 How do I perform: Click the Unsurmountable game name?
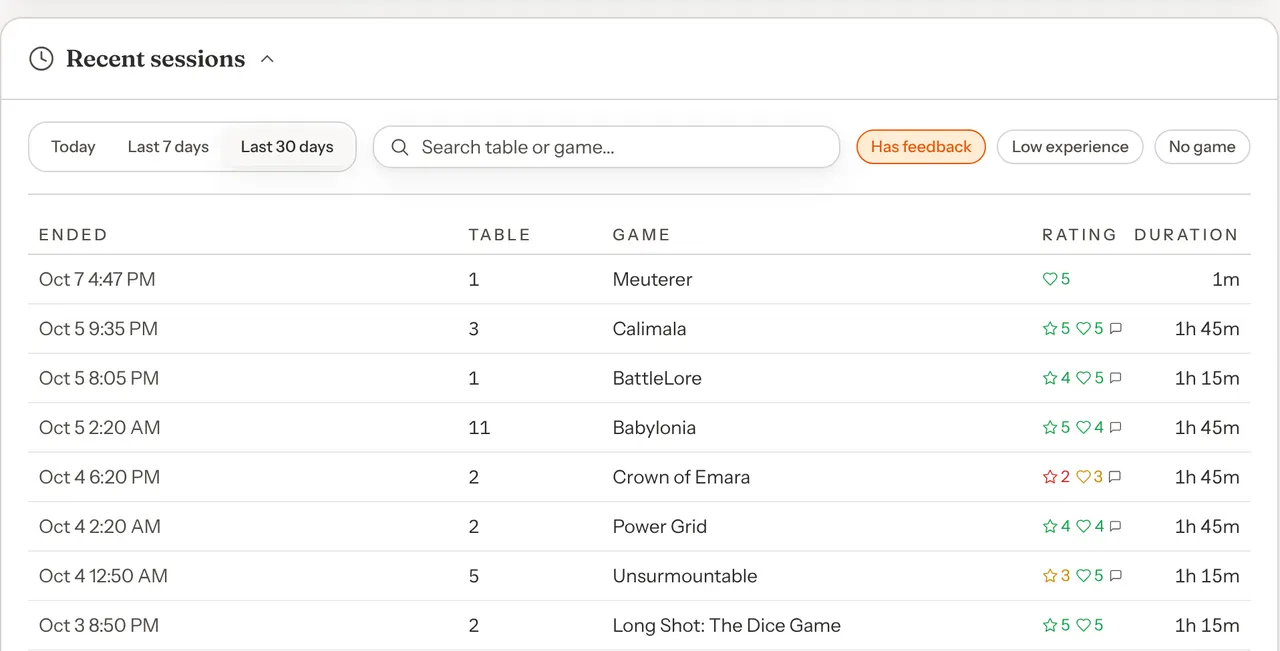click(x=685, y=576)
